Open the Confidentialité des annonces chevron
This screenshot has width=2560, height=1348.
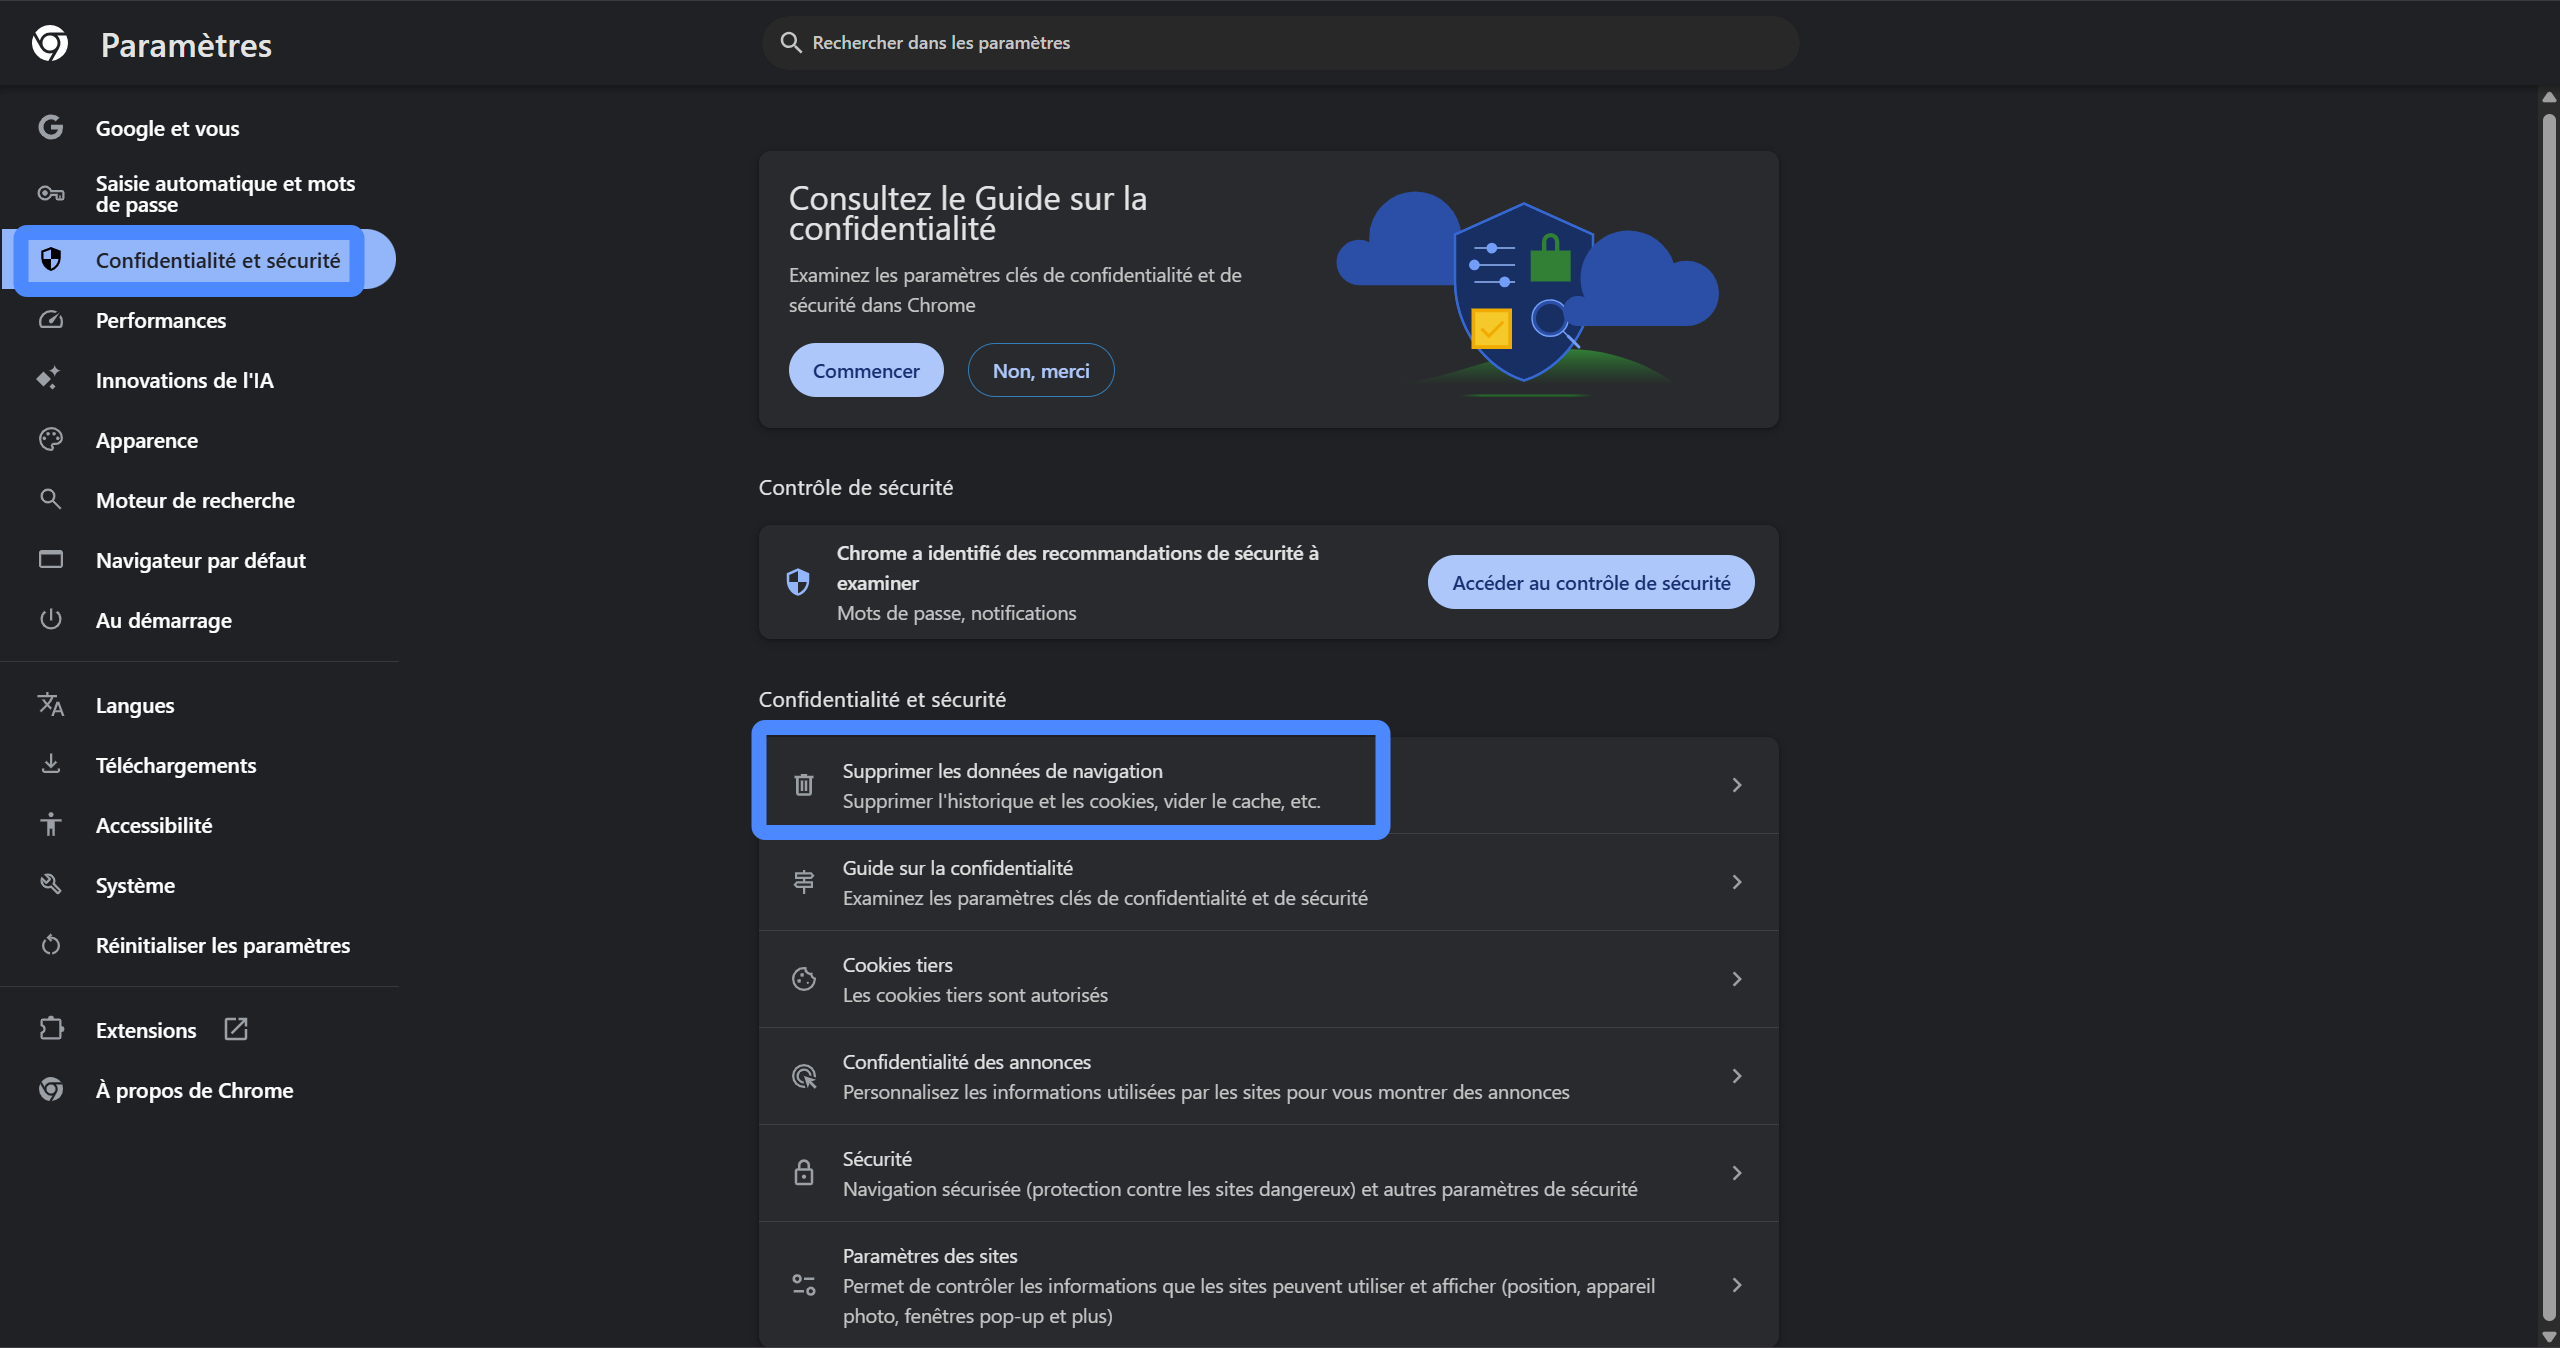coord(1737,1076)
